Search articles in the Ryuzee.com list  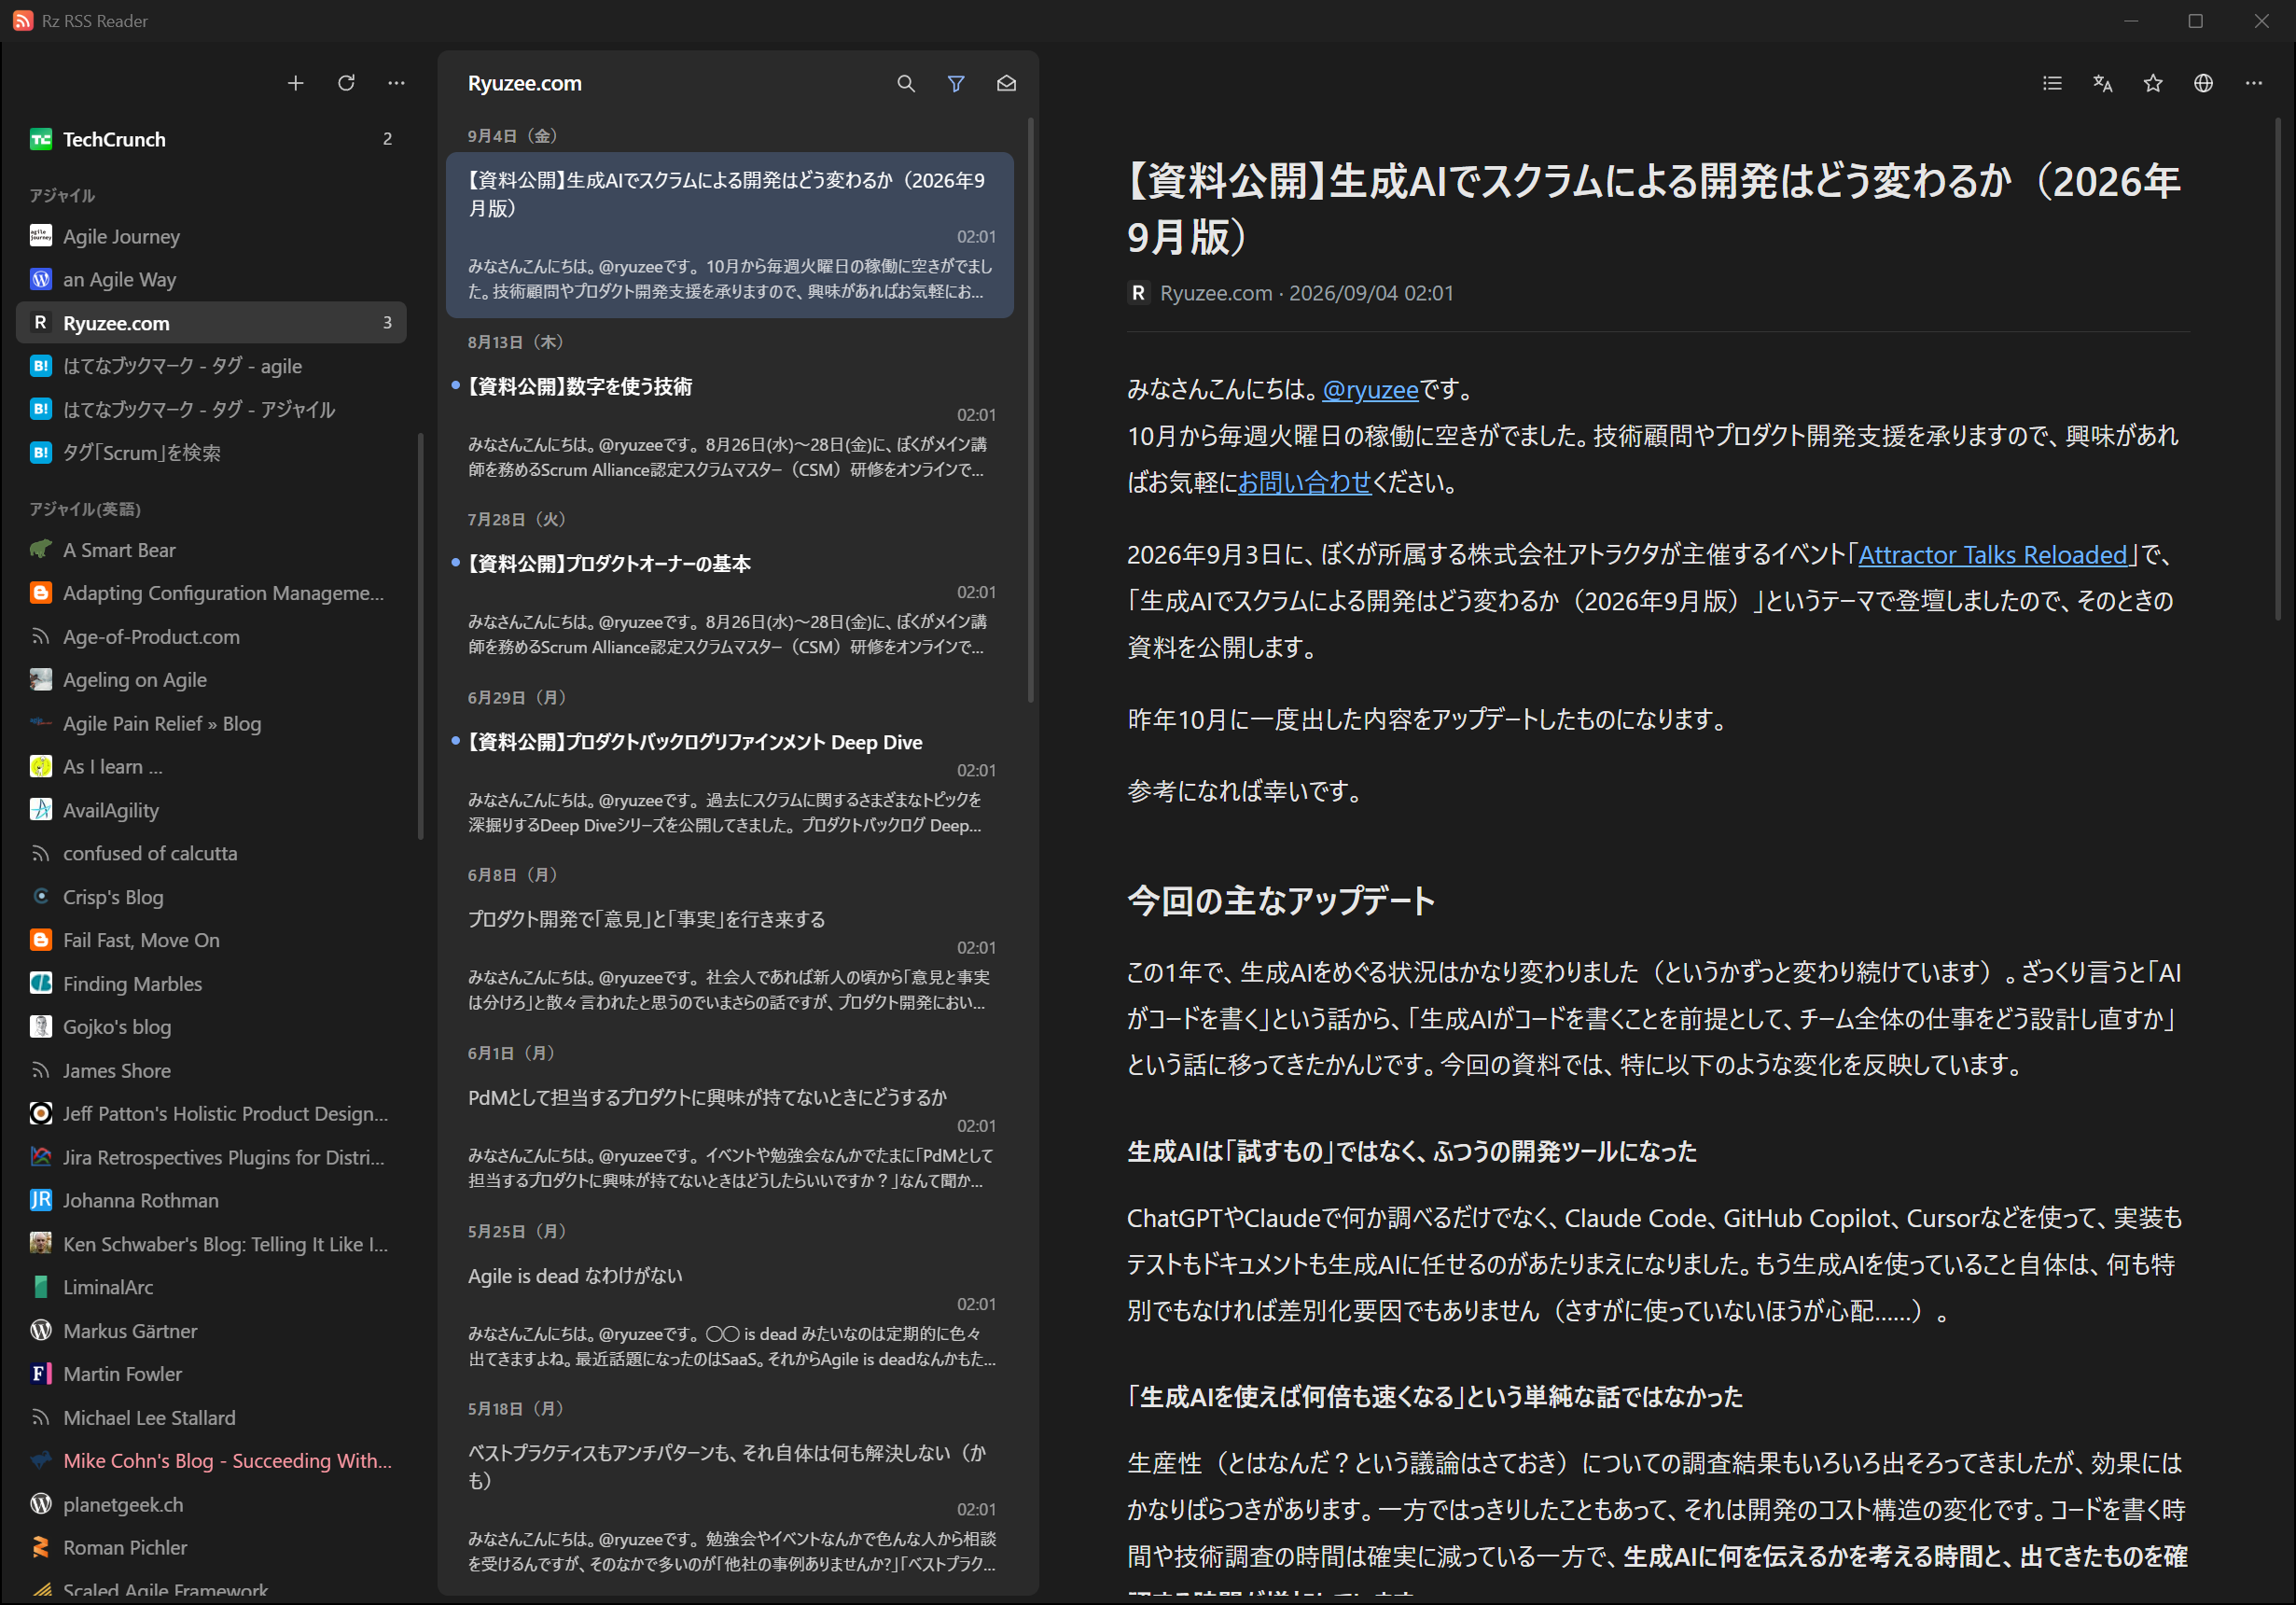click(906, 83)
